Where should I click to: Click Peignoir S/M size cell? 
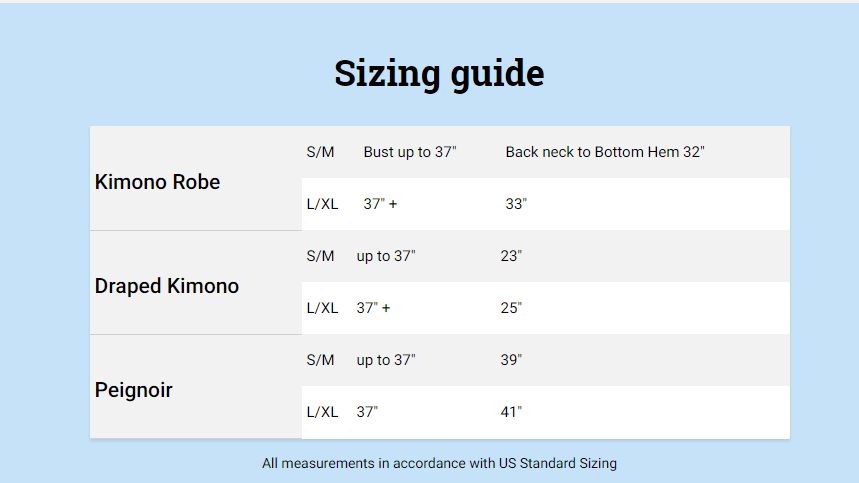(320, 360)
